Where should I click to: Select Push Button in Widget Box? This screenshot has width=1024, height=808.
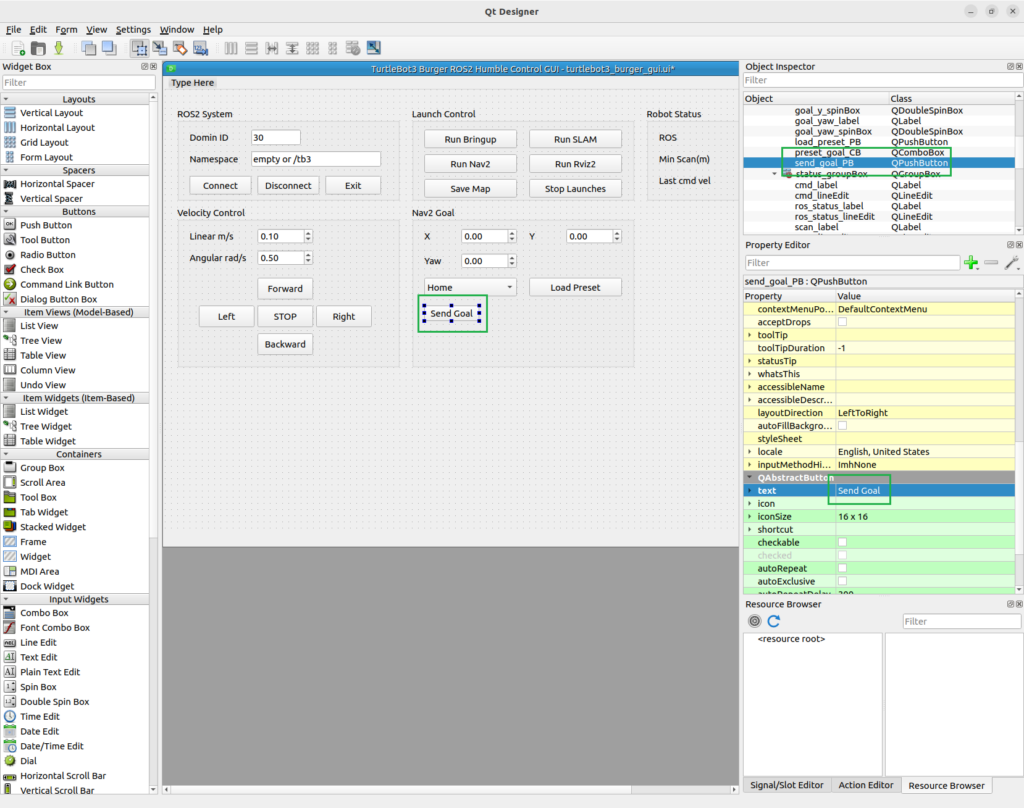tap(46, 225)
